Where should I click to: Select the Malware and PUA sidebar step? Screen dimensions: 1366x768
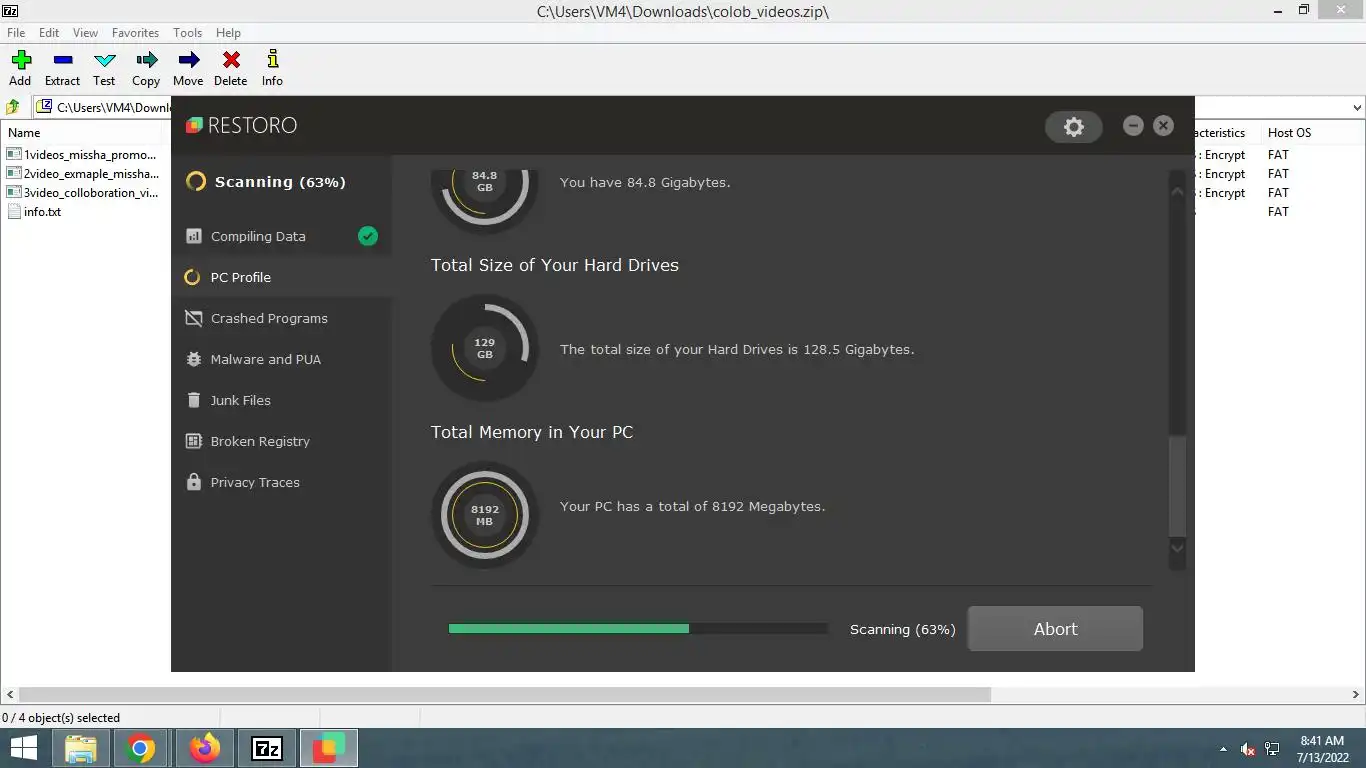(x=281, y=359)
